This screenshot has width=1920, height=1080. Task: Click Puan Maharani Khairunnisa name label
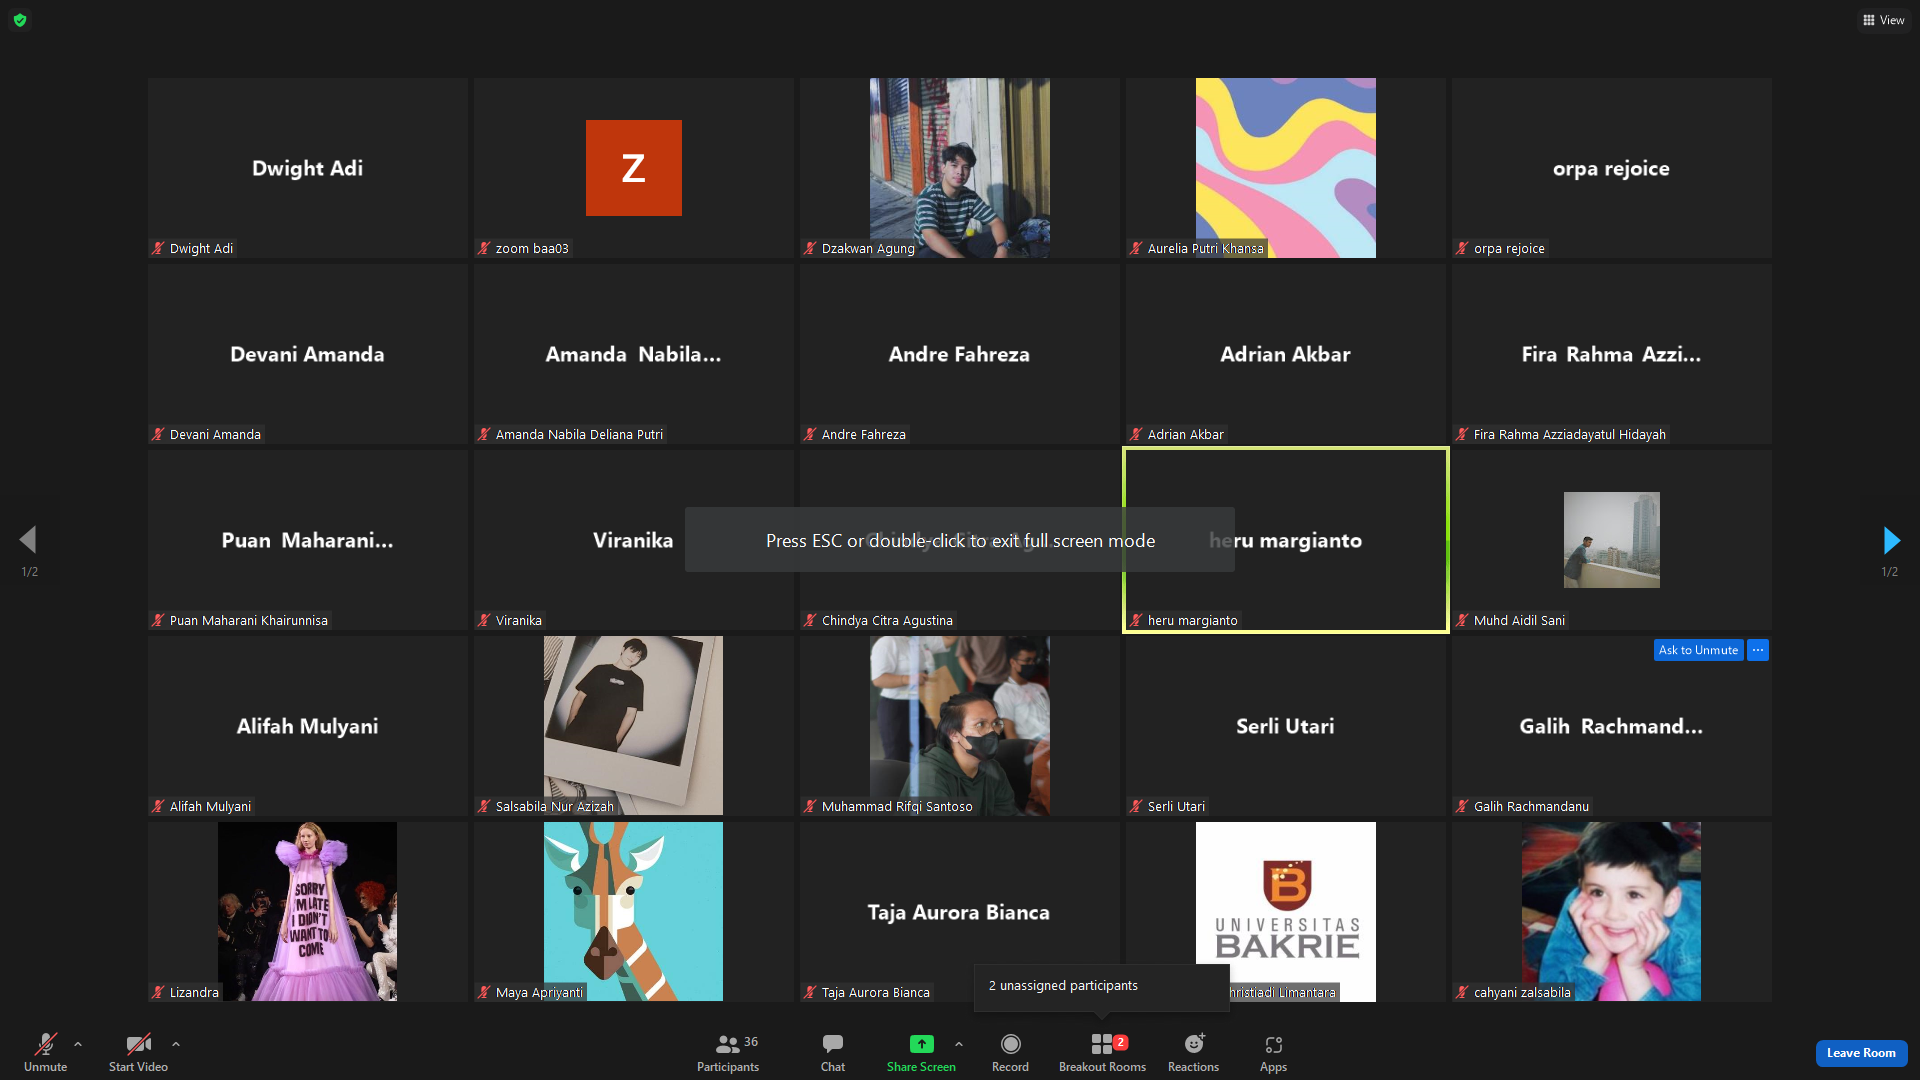(x=249, y=621)
